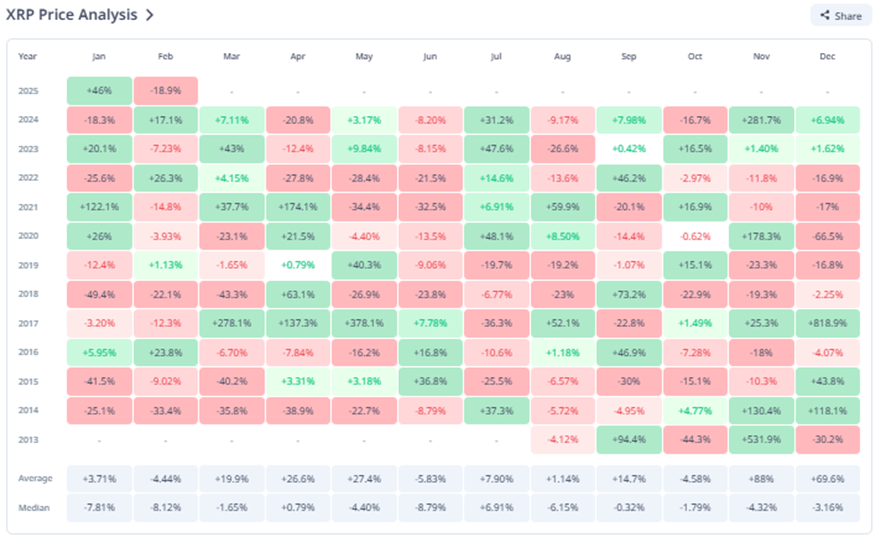Select the +88% November average cell
Viewport: 886px width, 553px height.
(761, 479)
